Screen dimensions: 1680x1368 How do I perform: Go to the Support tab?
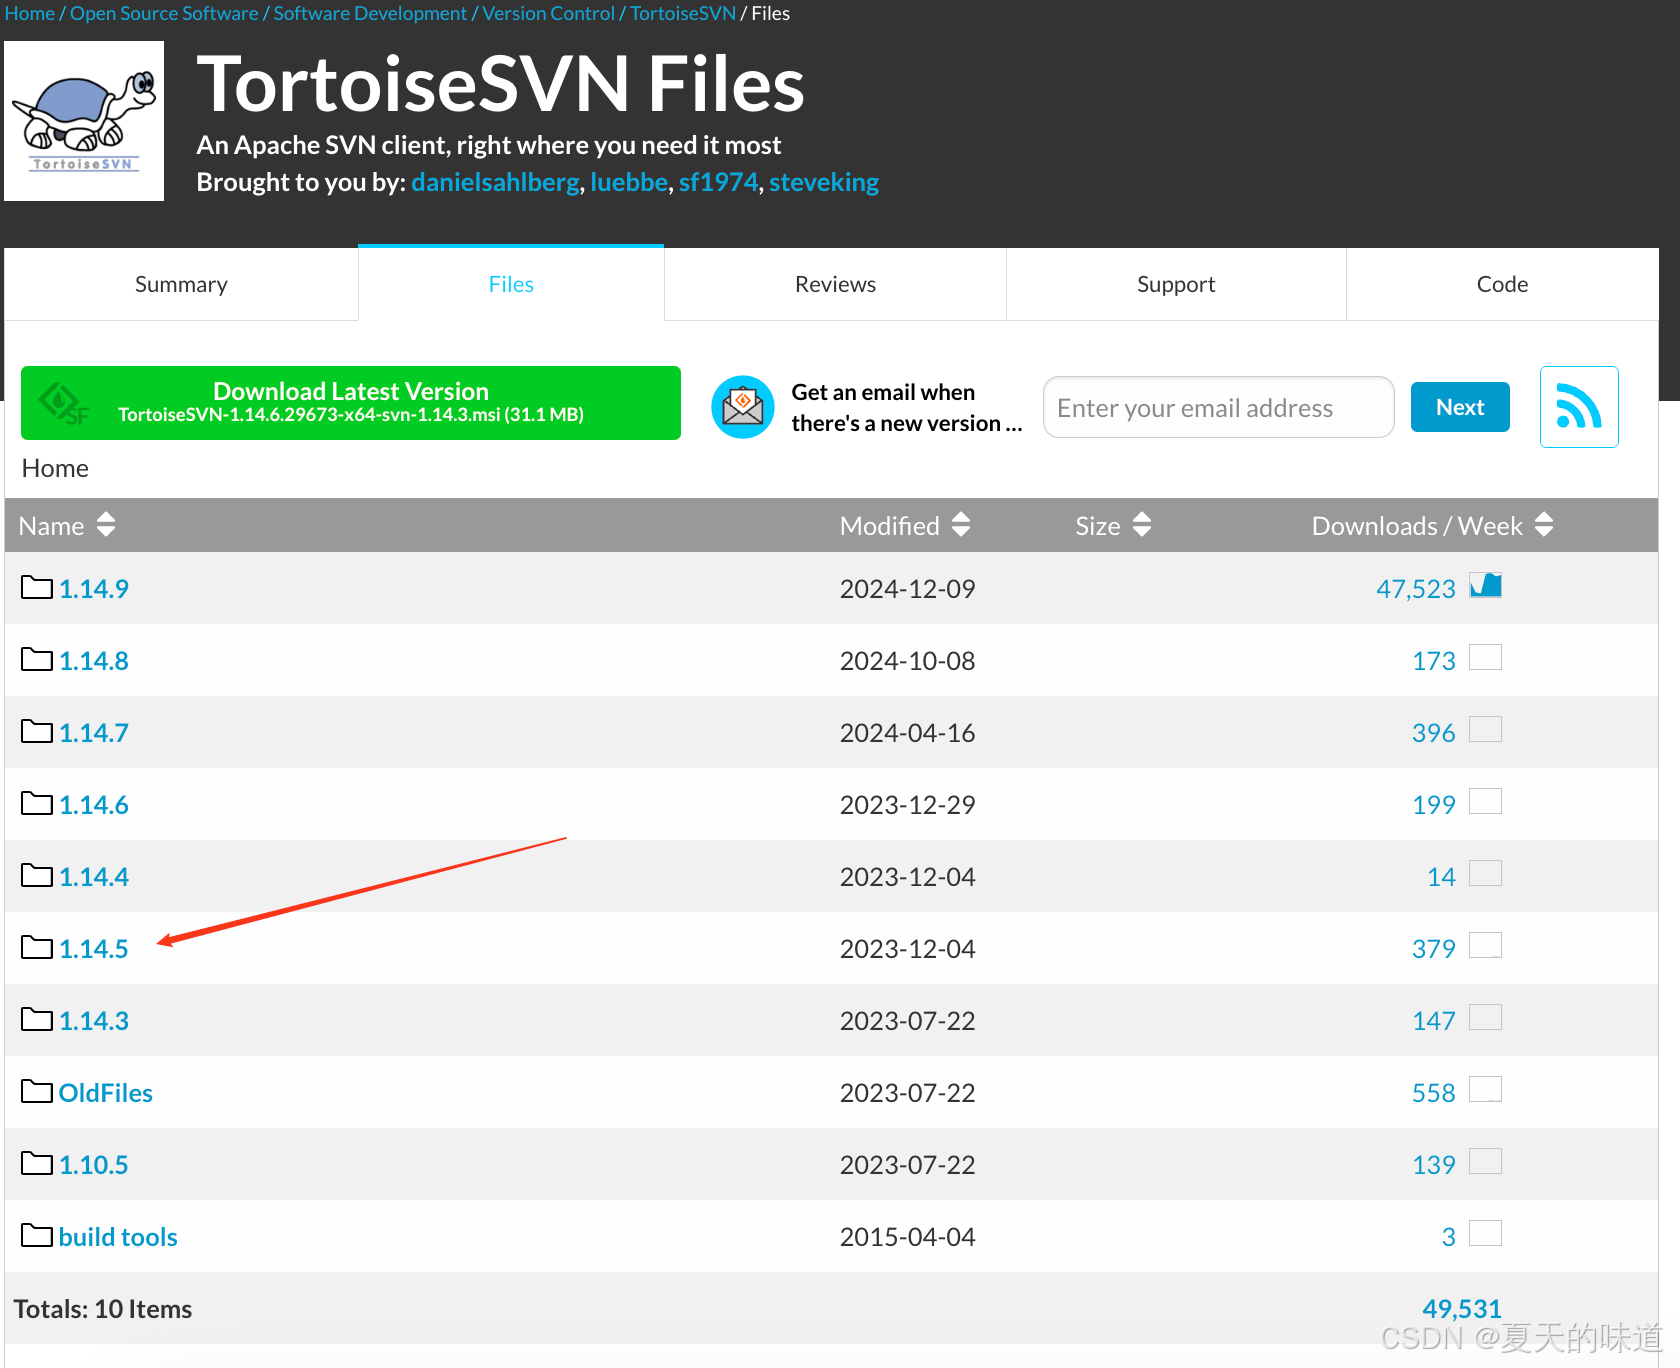[x=1176, y=284]
